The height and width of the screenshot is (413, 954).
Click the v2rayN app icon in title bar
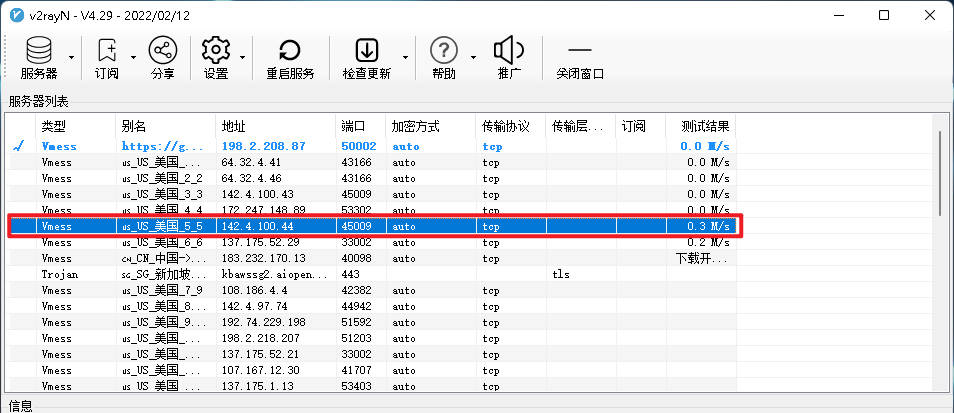(x=16, y=15)
